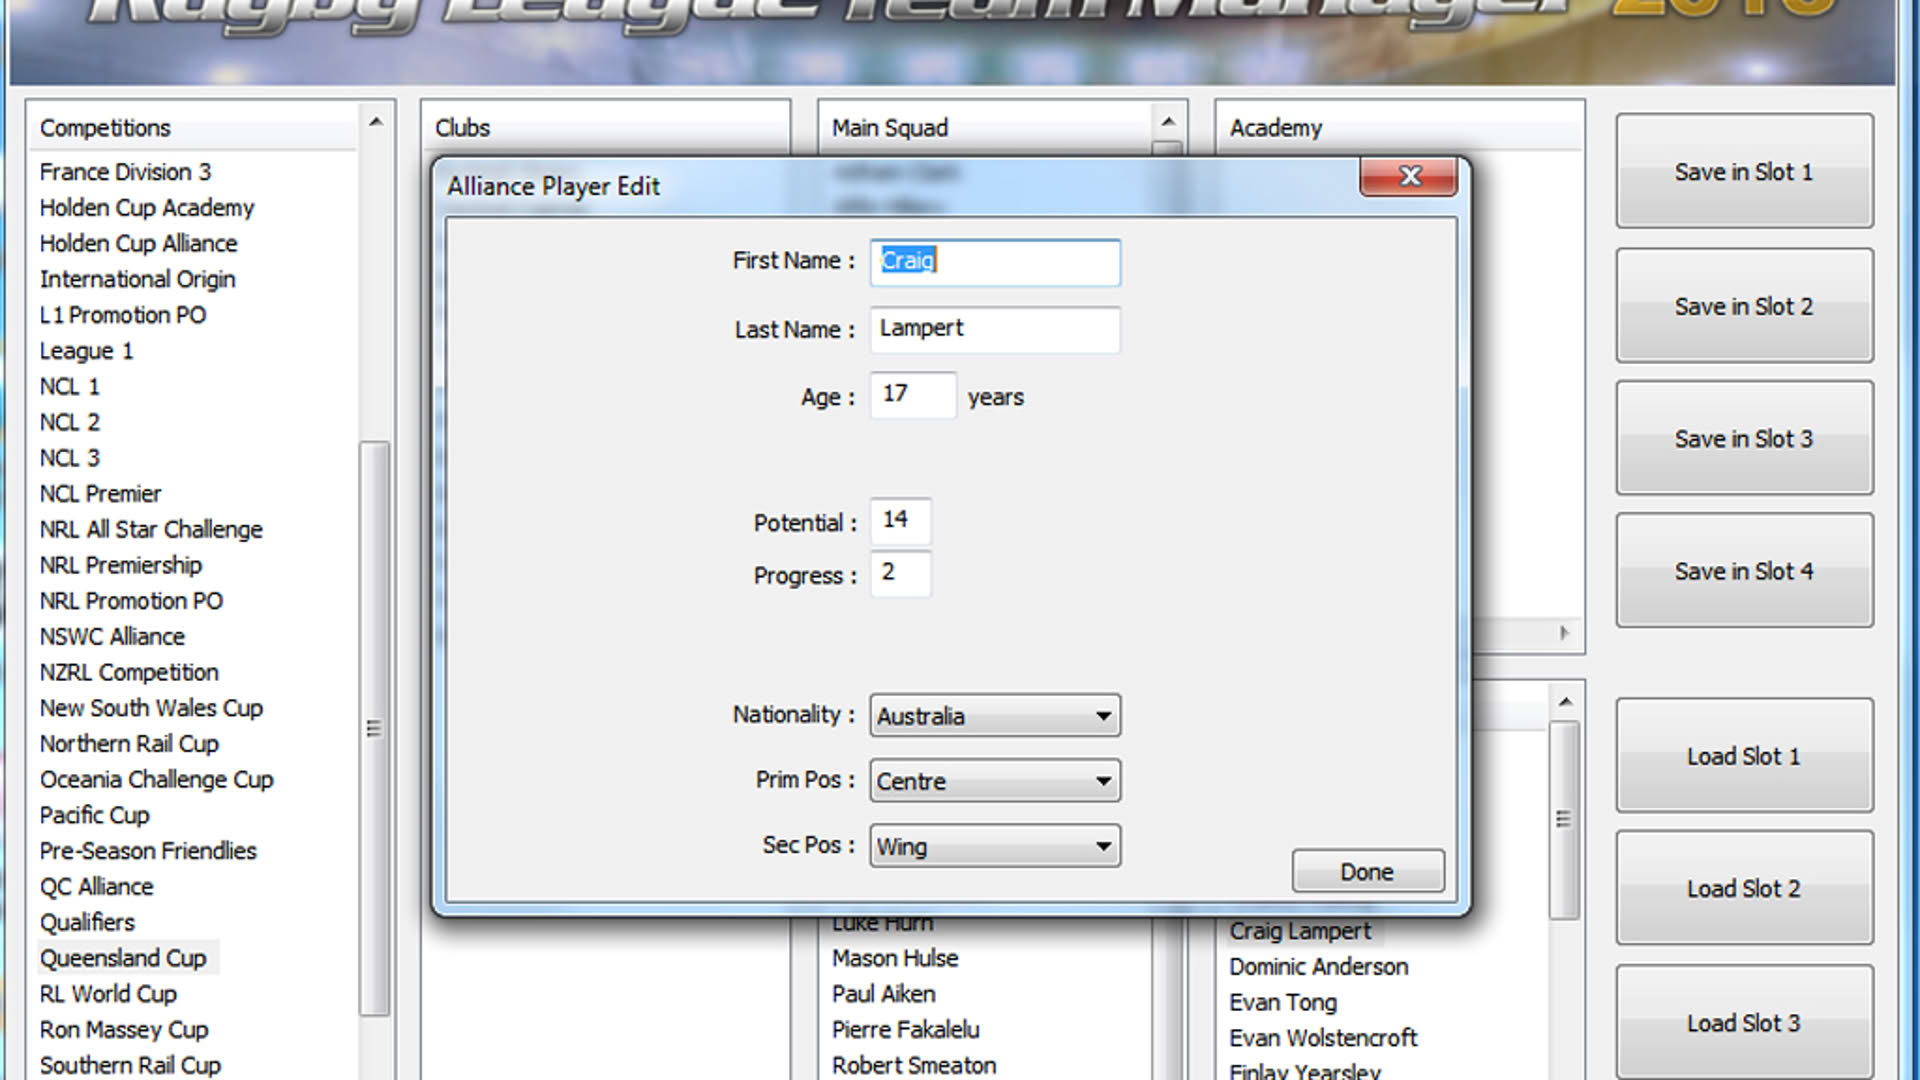This screenshot has height=1080, width=1920.
Task: Select France Division 3 competition
Action: (126, 172)
